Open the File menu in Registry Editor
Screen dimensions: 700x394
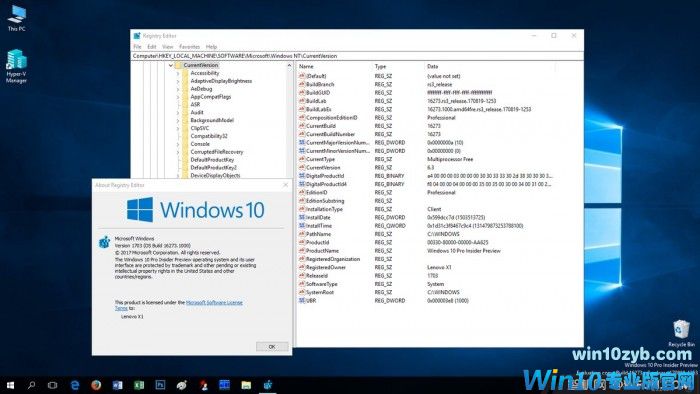click(x=137, y=46)
